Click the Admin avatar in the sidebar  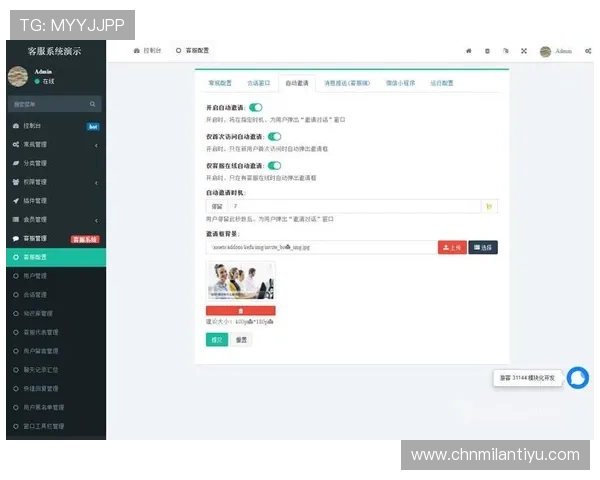(x=18, y=76)
